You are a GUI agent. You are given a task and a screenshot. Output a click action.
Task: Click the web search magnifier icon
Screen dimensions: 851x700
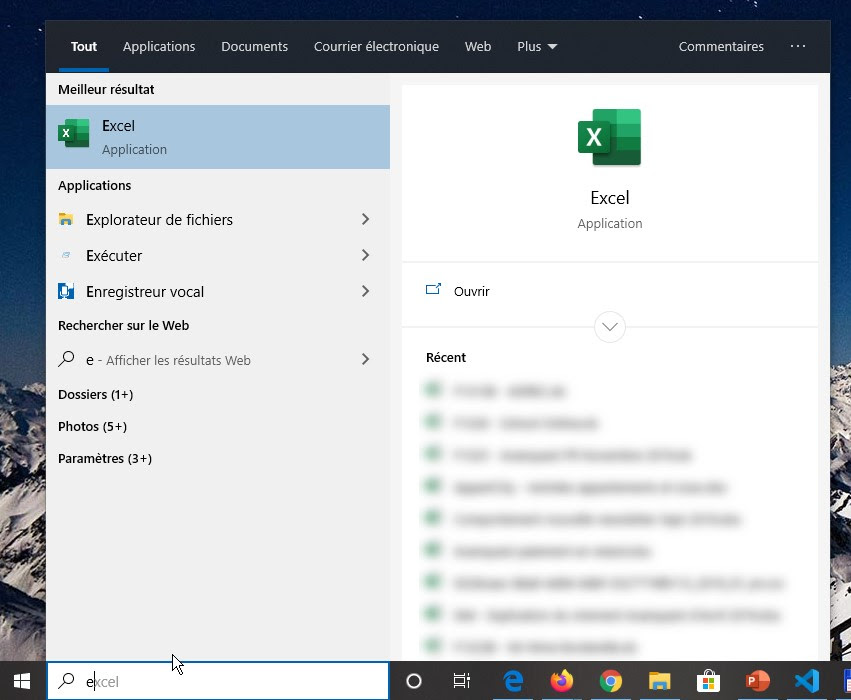point(66,359)
